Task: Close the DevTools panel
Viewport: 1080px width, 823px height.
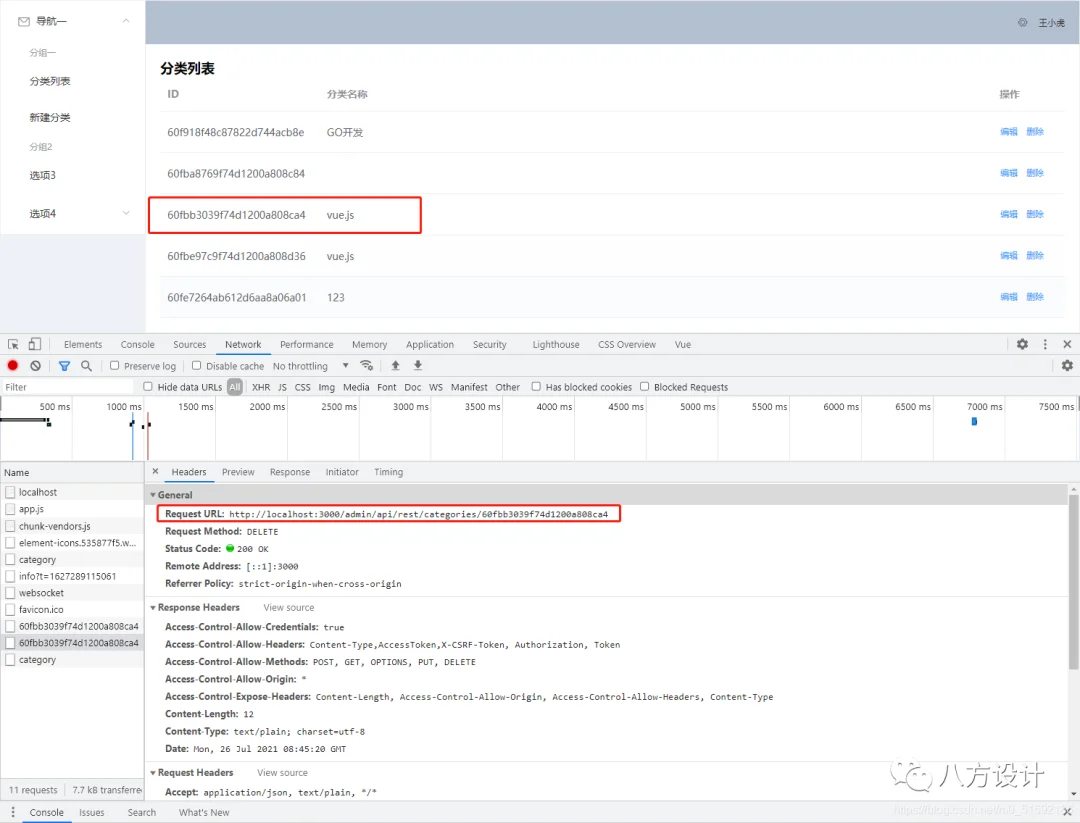Action: click(x=1067, y=344)
